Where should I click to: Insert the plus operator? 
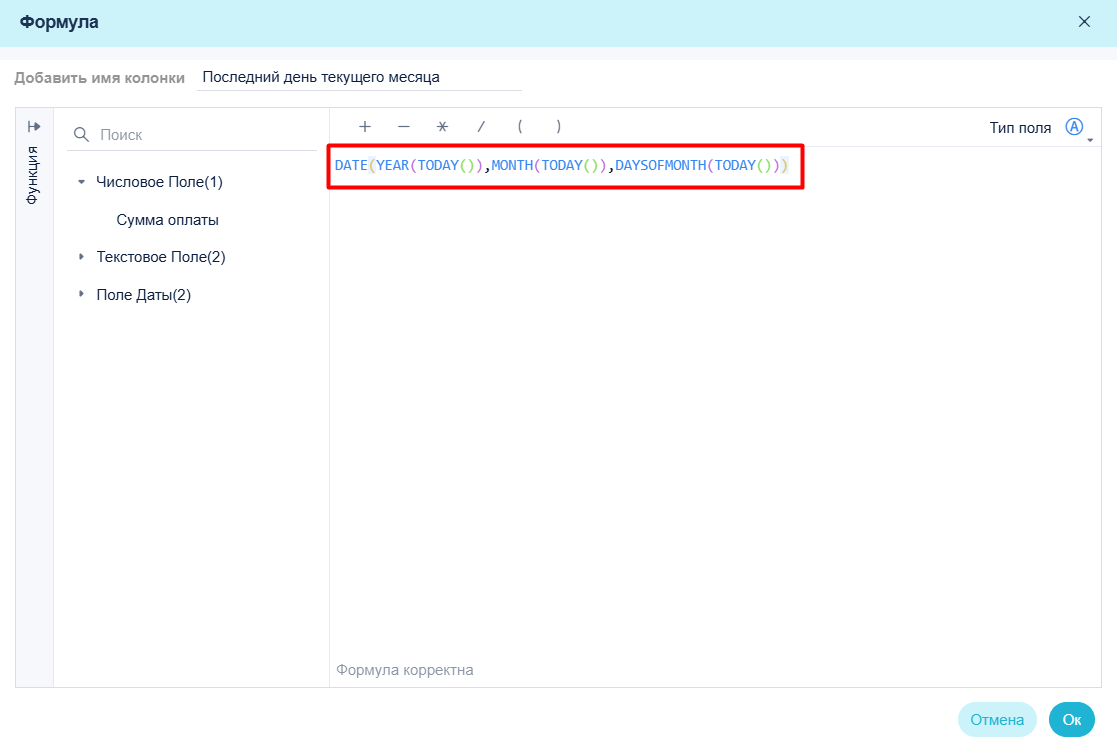(365, 127)
